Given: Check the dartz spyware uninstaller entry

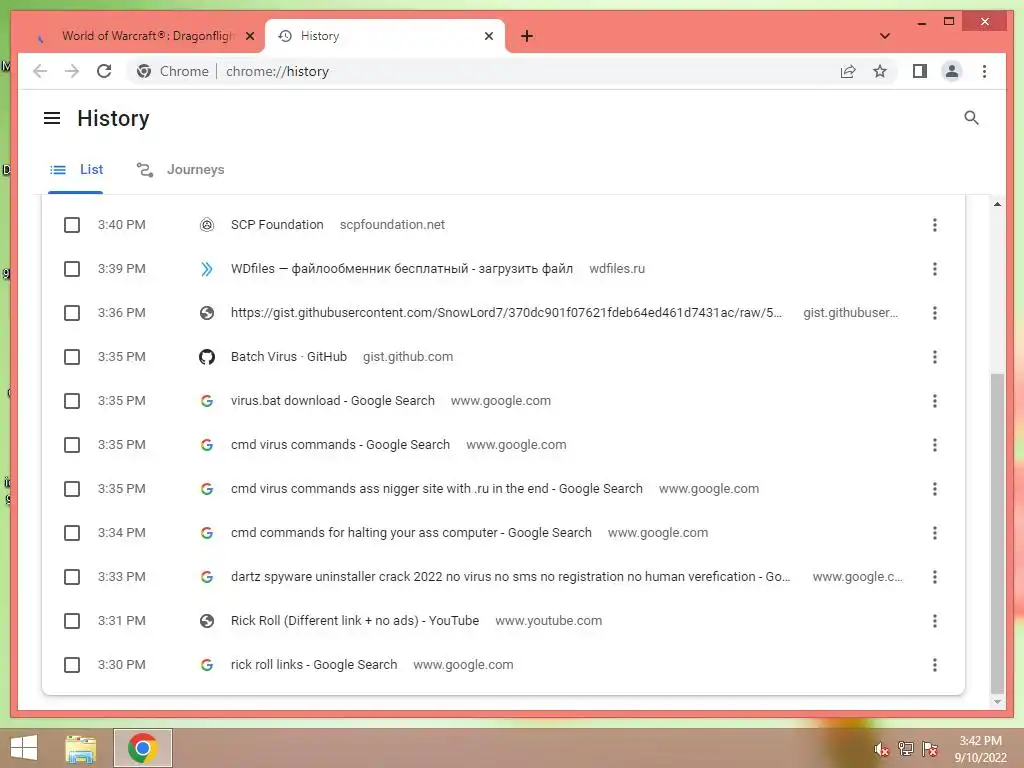Looking at the screenshot, I should 72,577.
